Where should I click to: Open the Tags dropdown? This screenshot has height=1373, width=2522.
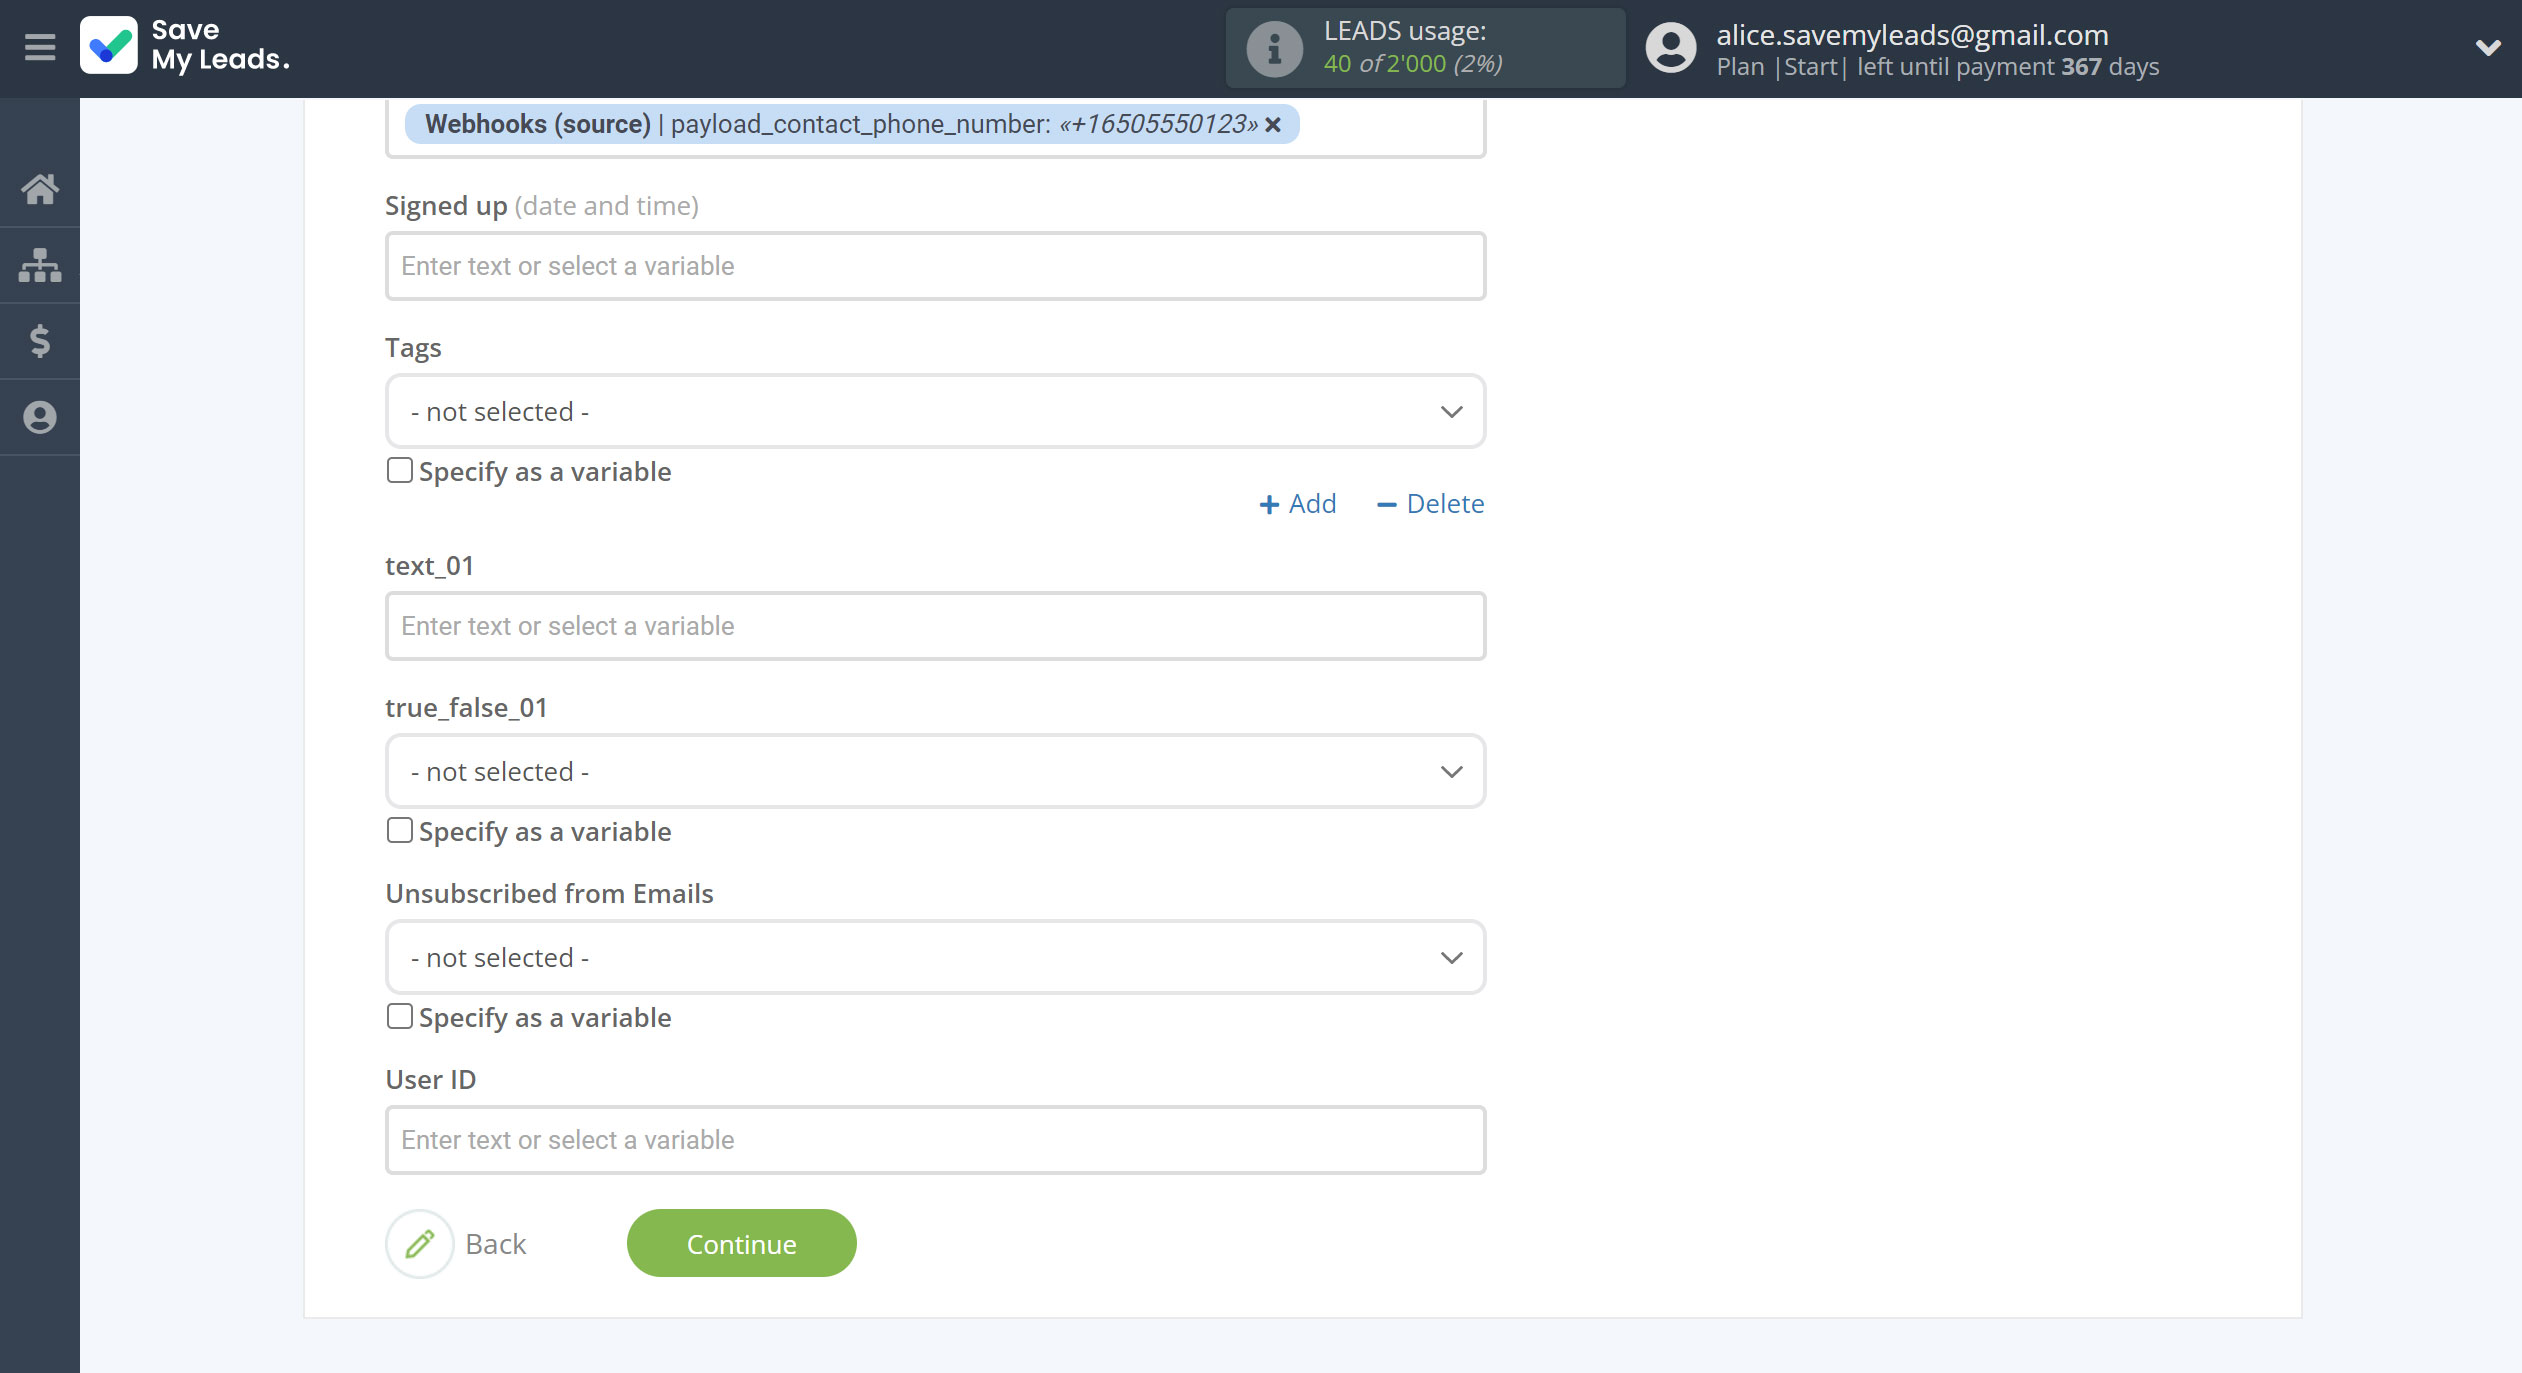[935, 411]
